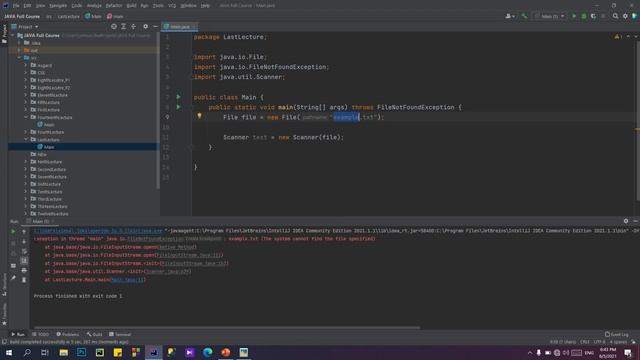
Task: Open the user account dropdown in toolbar
Action: coord(510,16)
